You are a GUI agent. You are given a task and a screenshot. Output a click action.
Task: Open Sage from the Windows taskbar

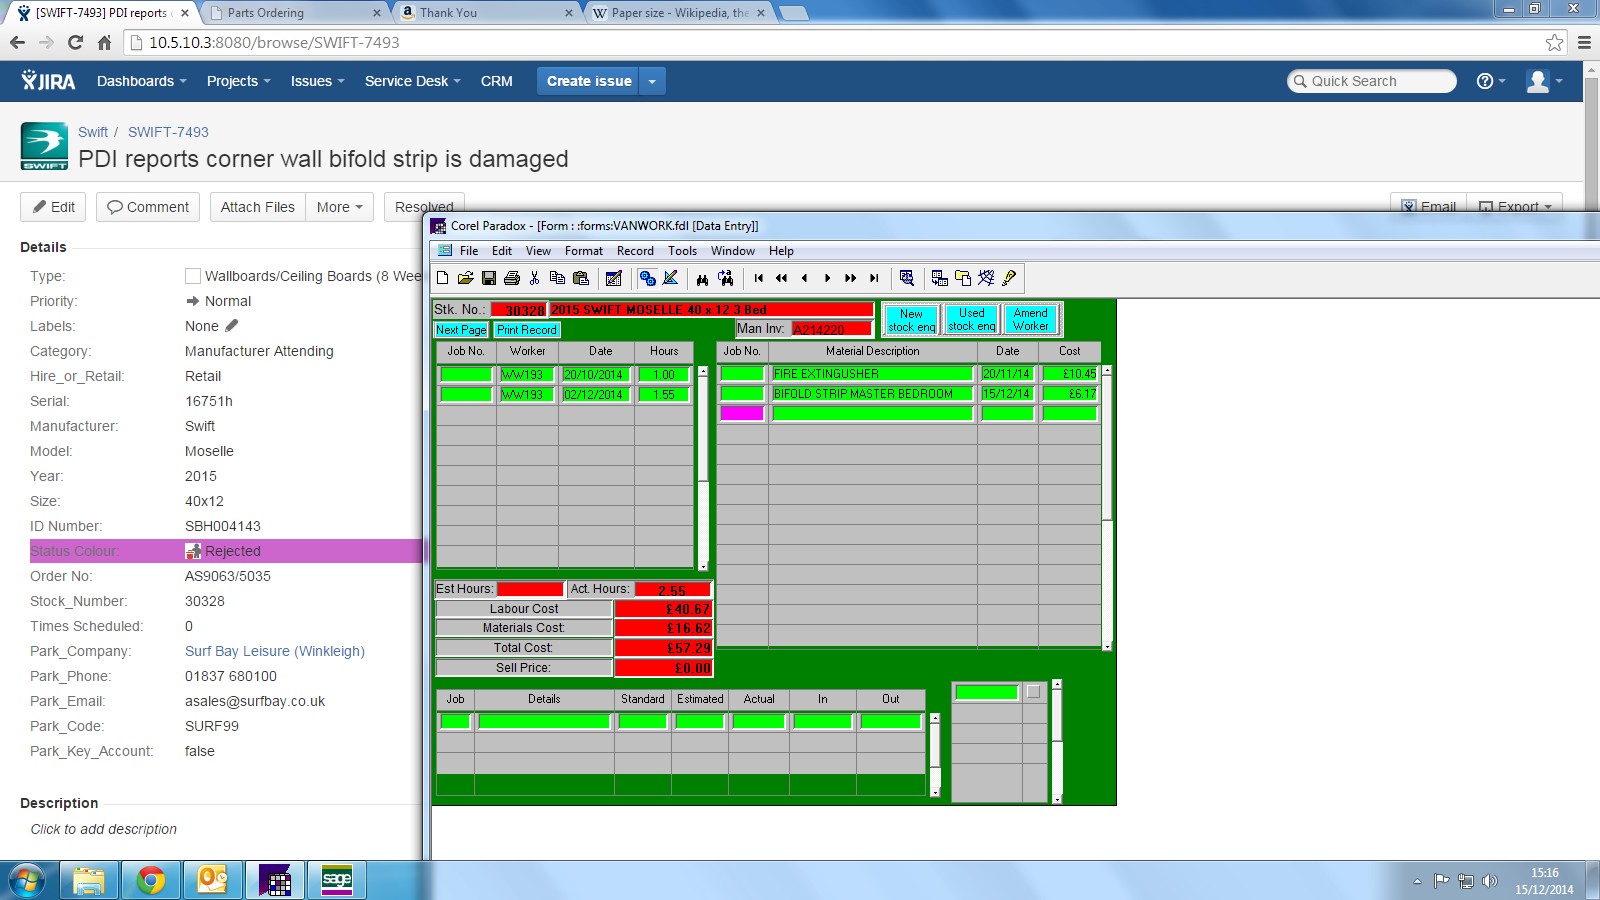tap(337, 880)
